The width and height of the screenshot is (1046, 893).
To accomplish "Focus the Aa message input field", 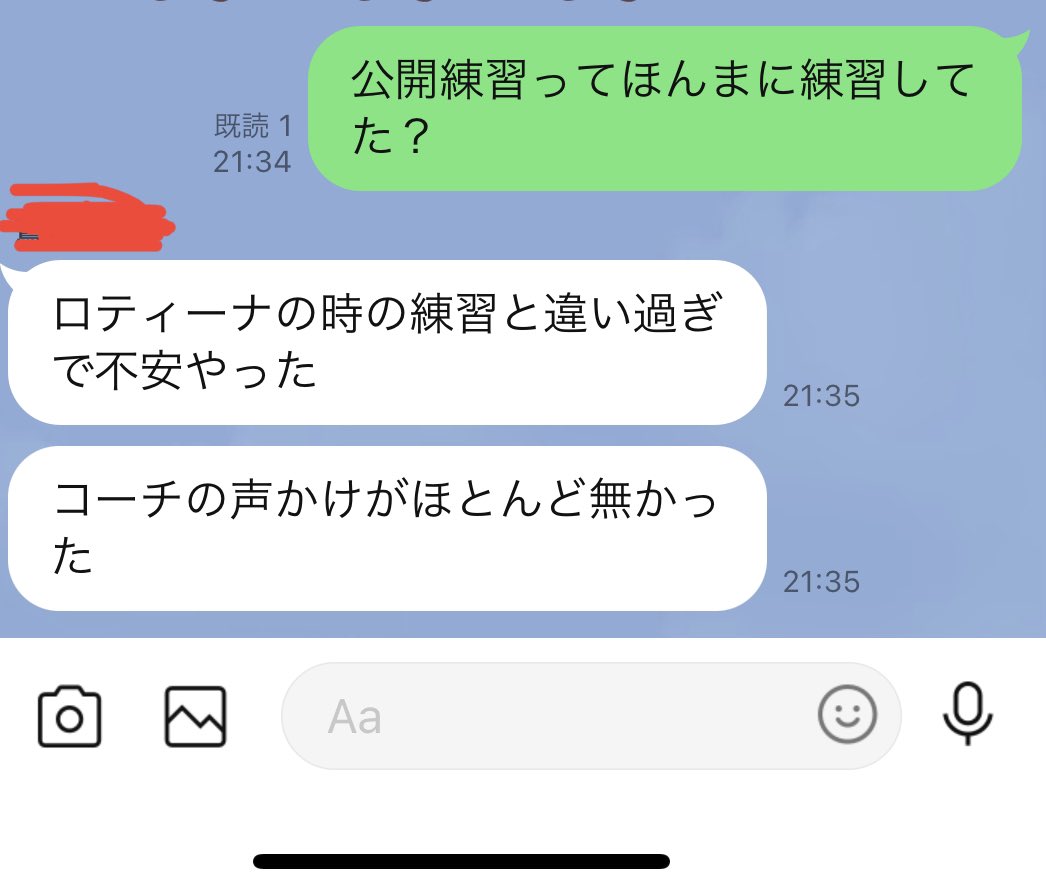I will pyautogui.click(x=591, y=716).
